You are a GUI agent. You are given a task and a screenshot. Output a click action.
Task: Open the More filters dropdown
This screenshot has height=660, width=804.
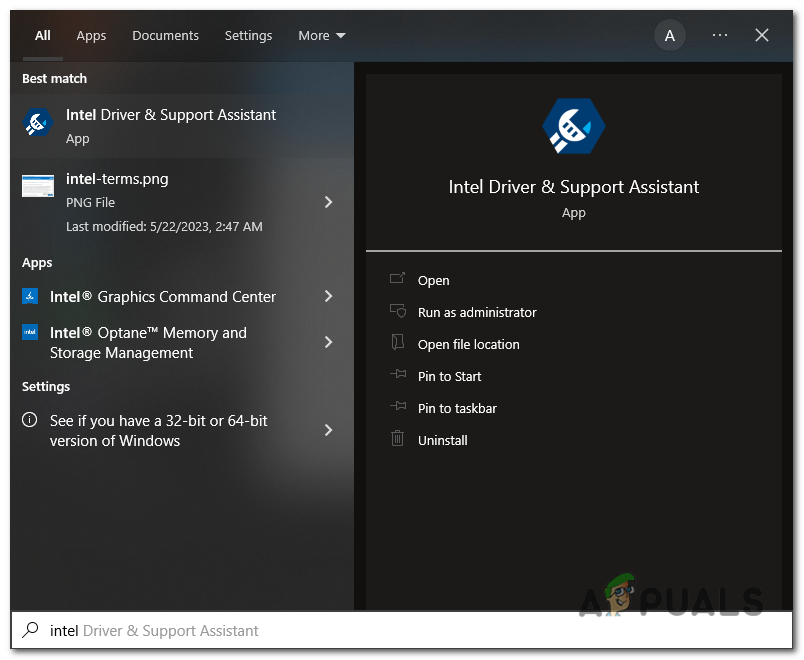321,35
